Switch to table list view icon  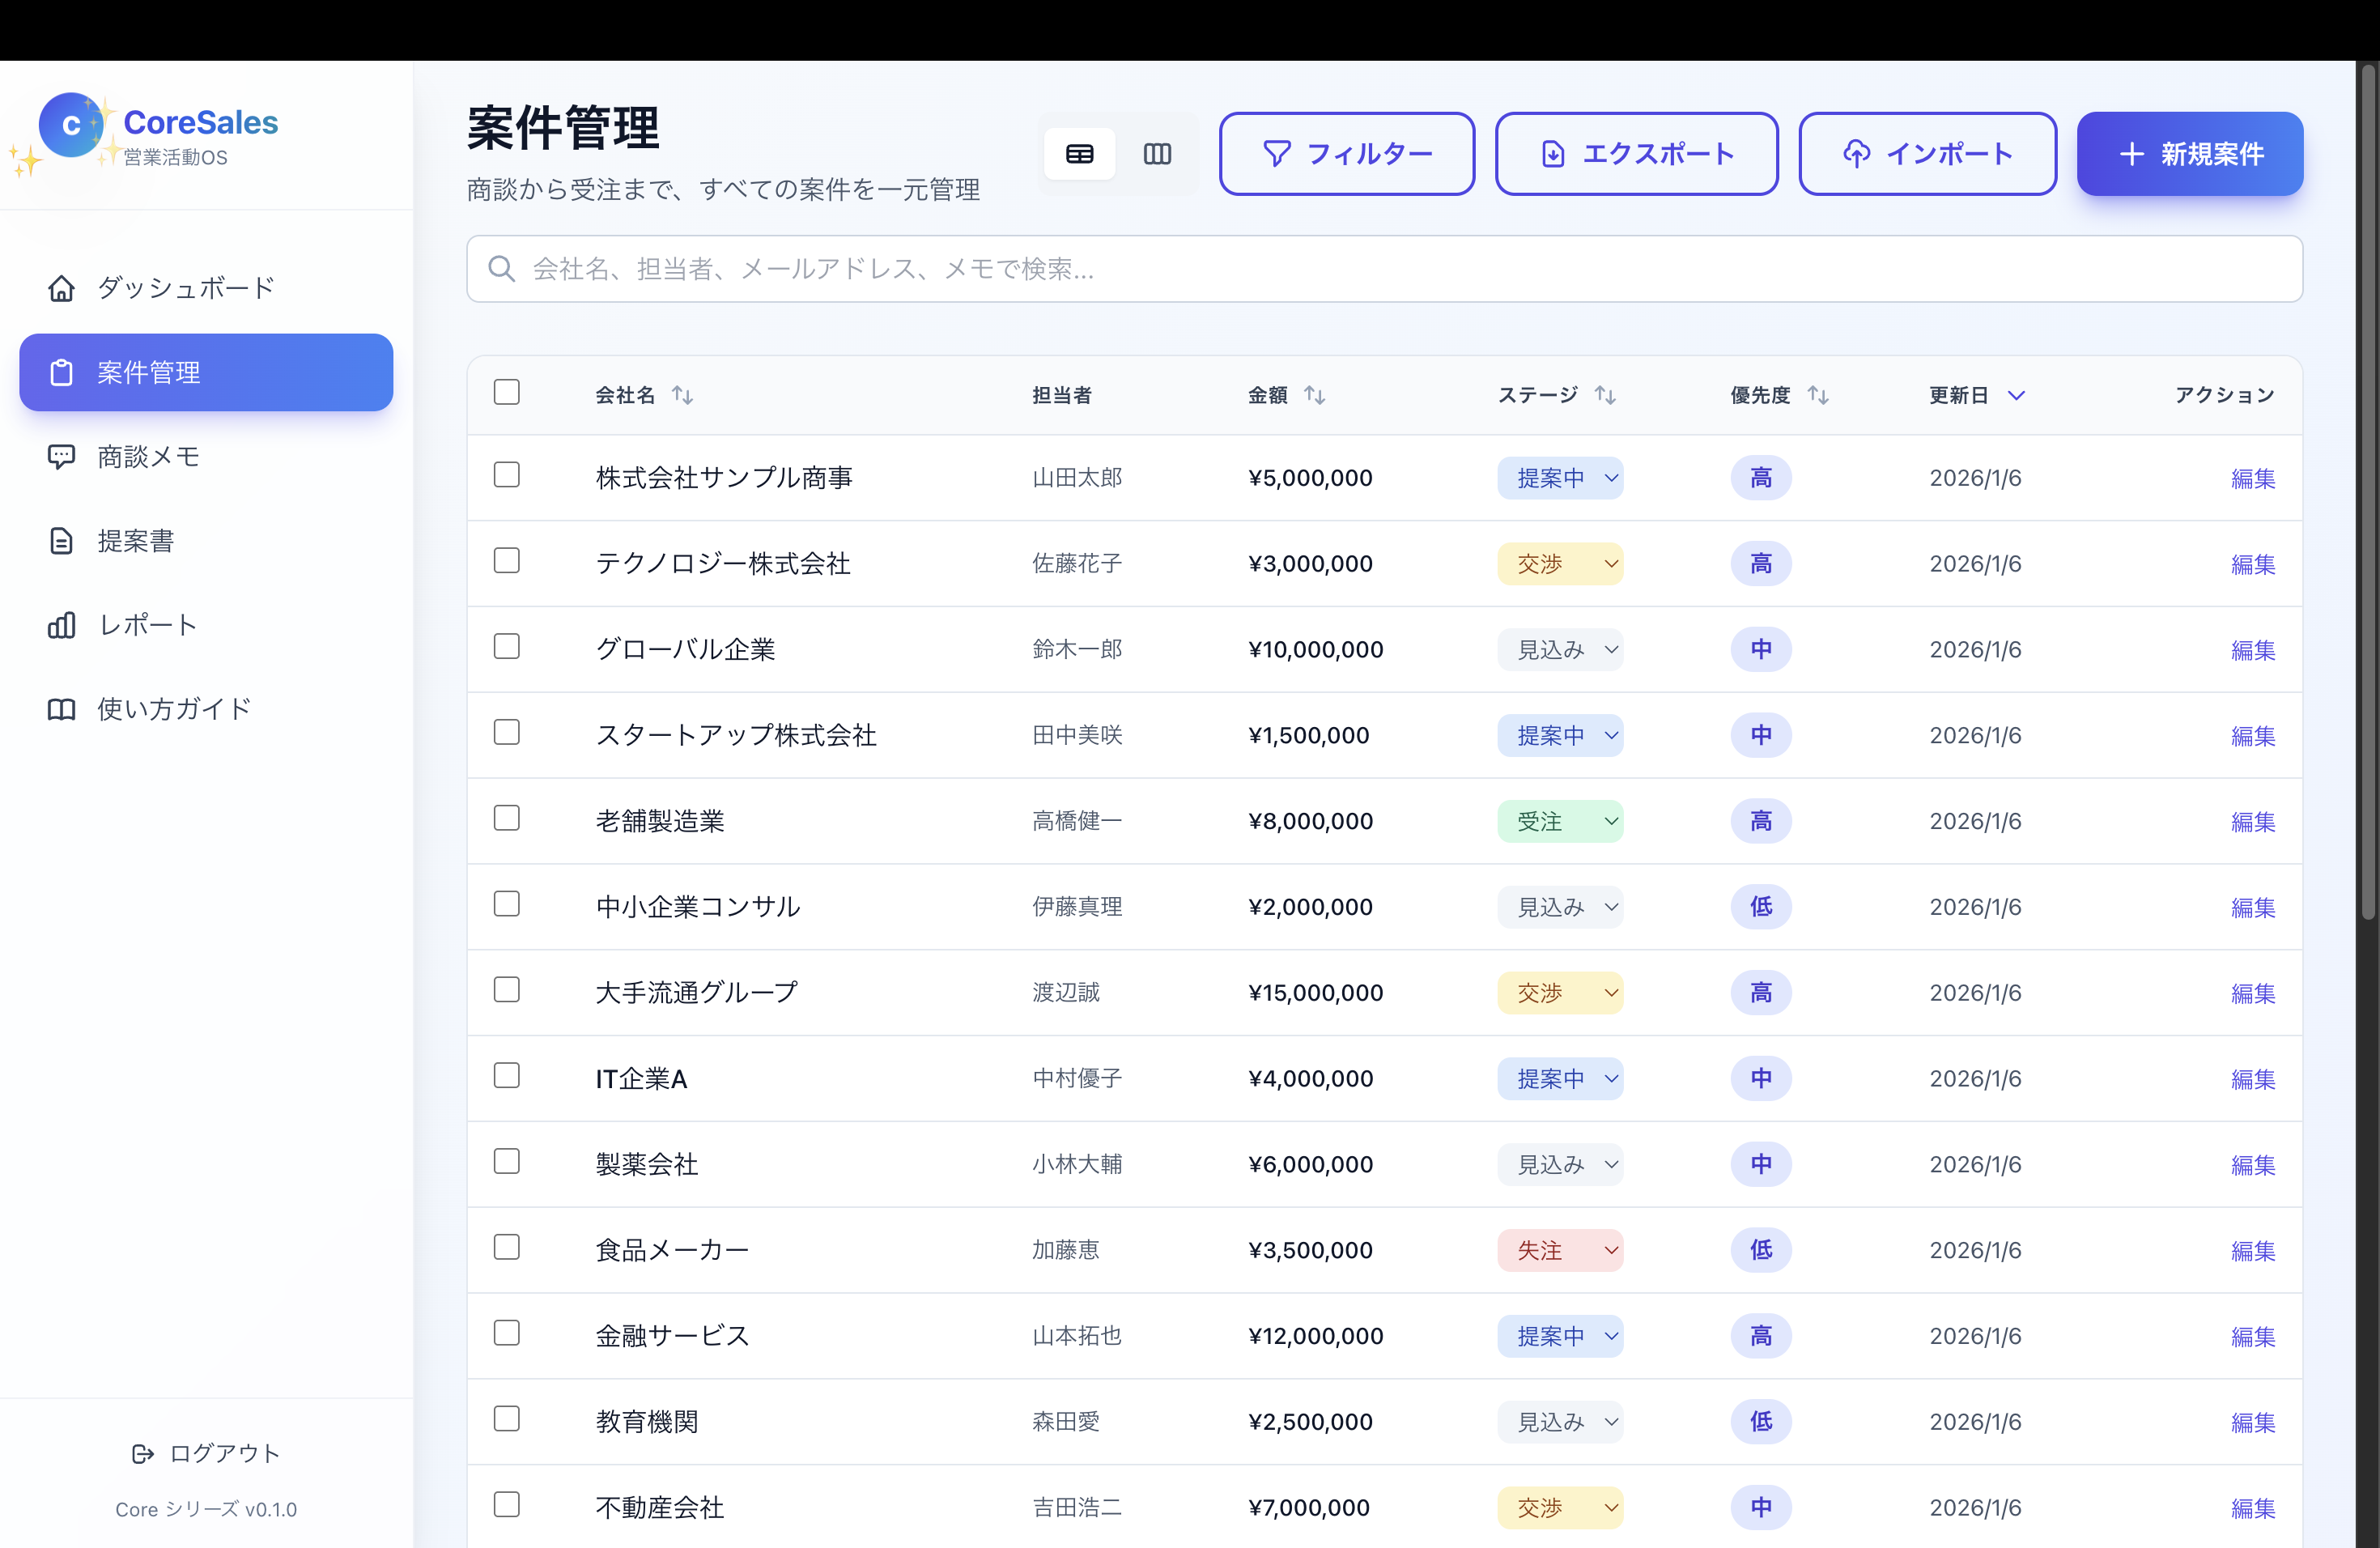click(1079, 154)
